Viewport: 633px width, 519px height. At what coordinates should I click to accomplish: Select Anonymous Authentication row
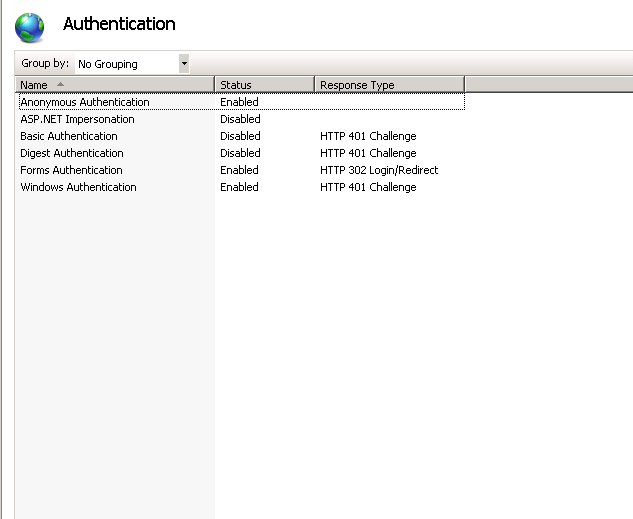(x=85, y=102)
